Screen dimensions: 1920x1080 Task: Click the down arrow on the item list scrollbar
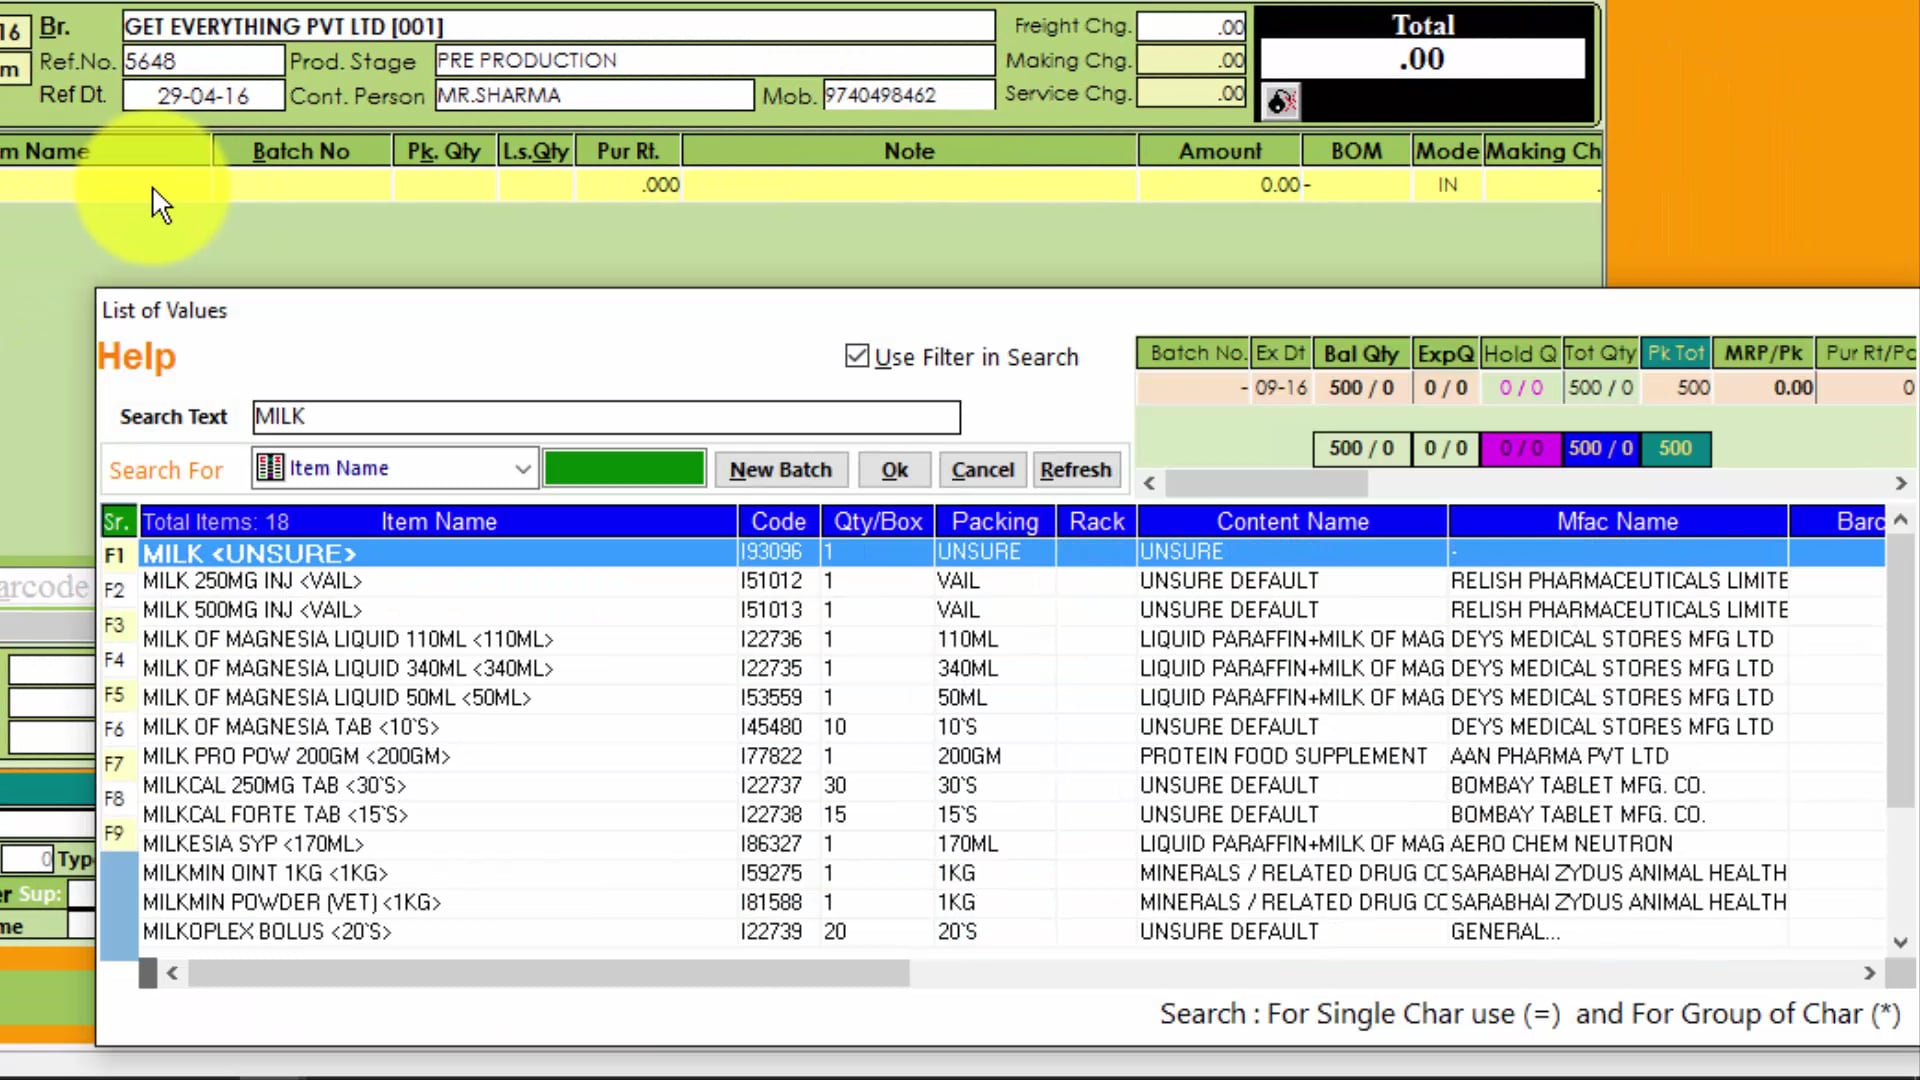point(1899,941)
